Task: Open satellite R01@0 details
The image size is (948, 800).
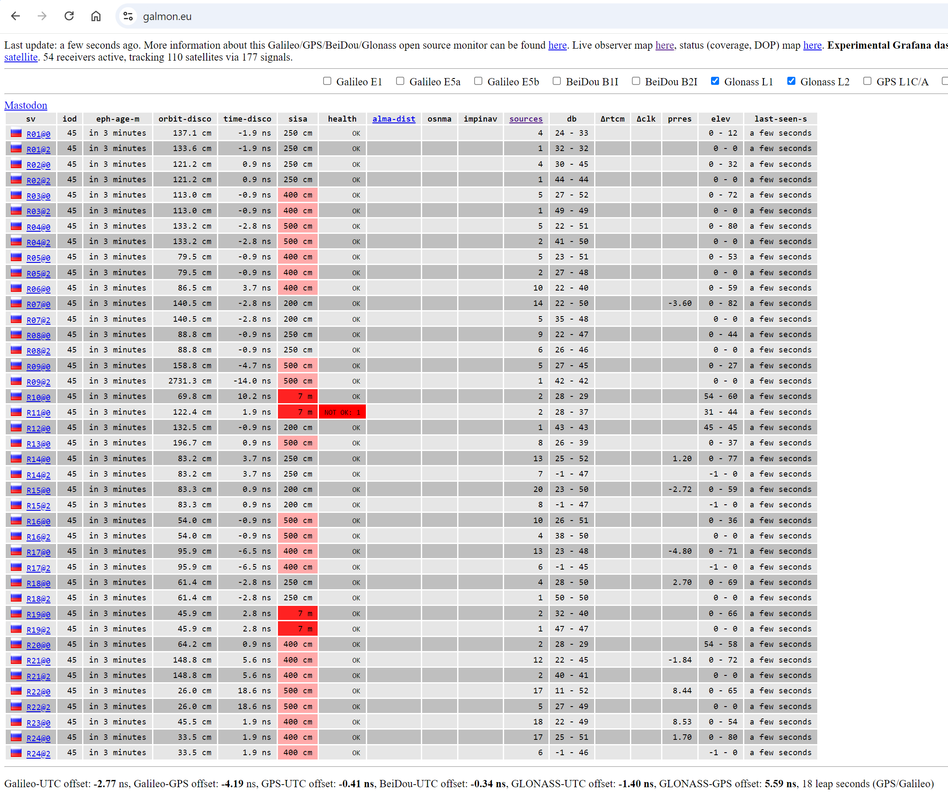Action: click(39, 134)
